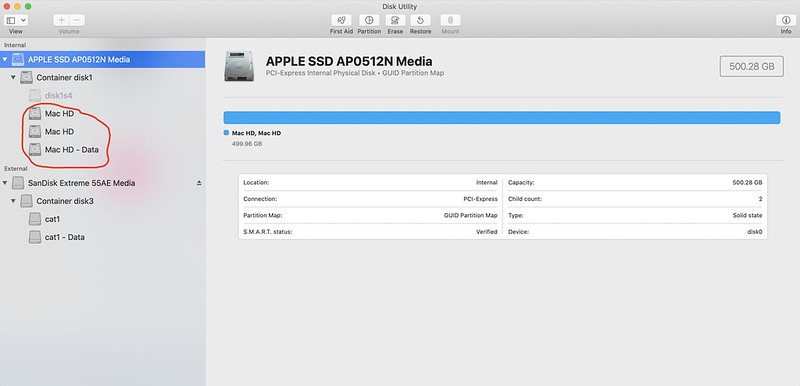Viewport: 800px width, 386px height.
Task: Click the Container disk1 drive icon
Action: point(26,78)
